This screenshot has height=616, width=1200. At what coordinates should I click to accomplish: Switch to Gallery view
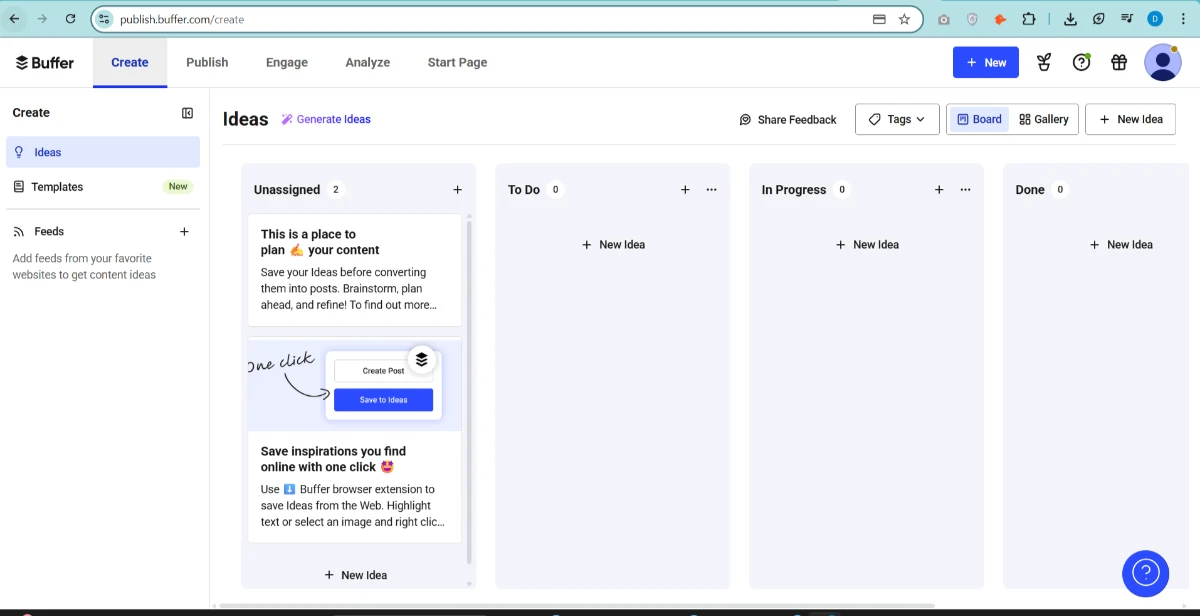tap(1044, 119)
